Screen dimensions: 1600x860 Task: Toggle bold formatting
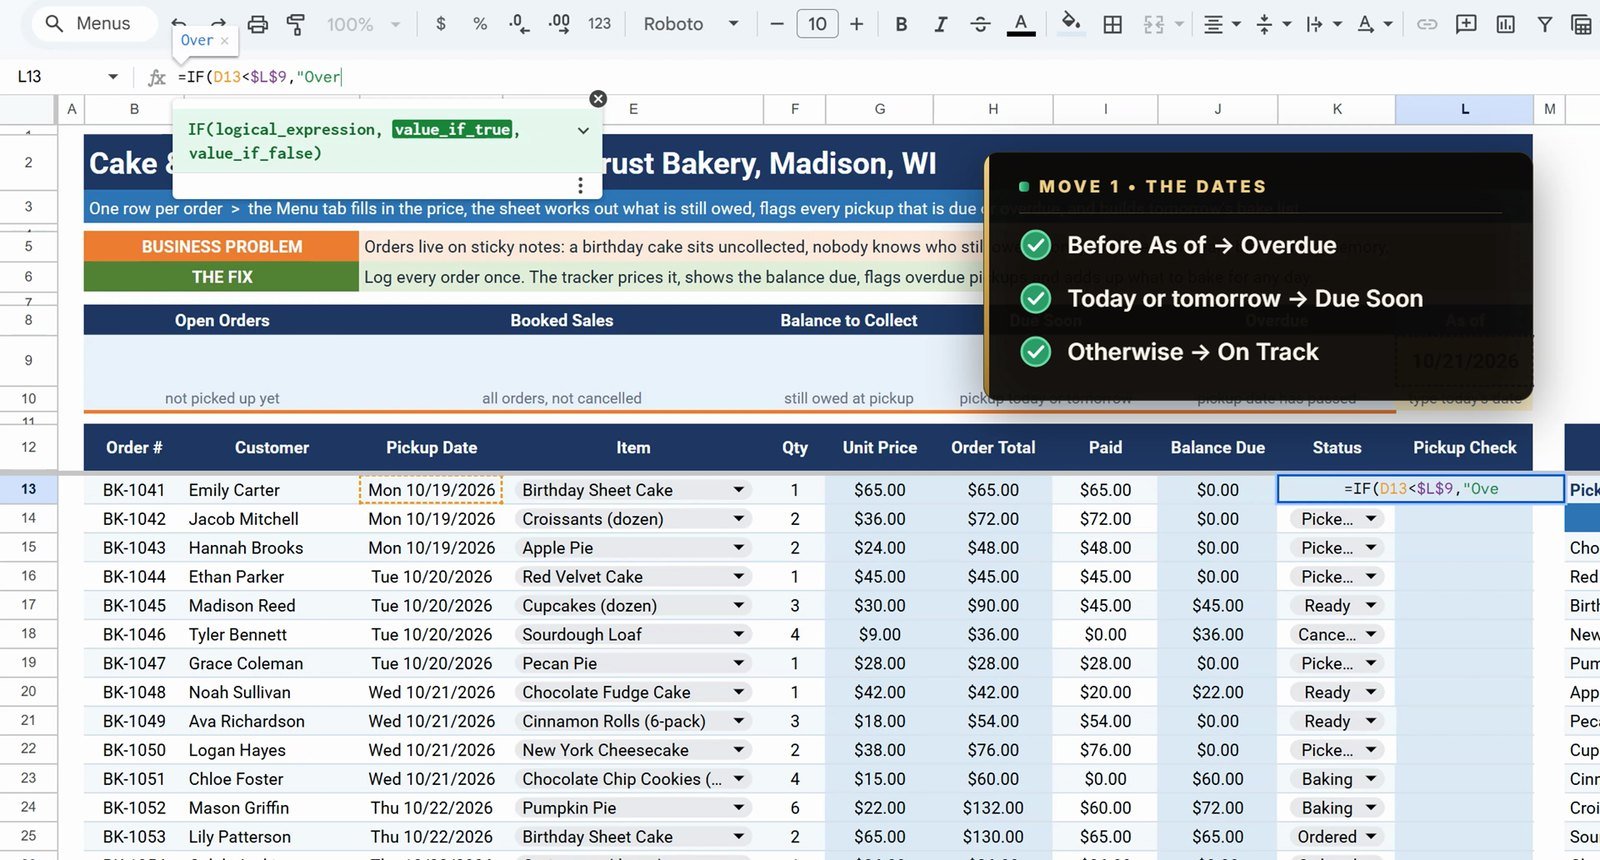(901, 24)
